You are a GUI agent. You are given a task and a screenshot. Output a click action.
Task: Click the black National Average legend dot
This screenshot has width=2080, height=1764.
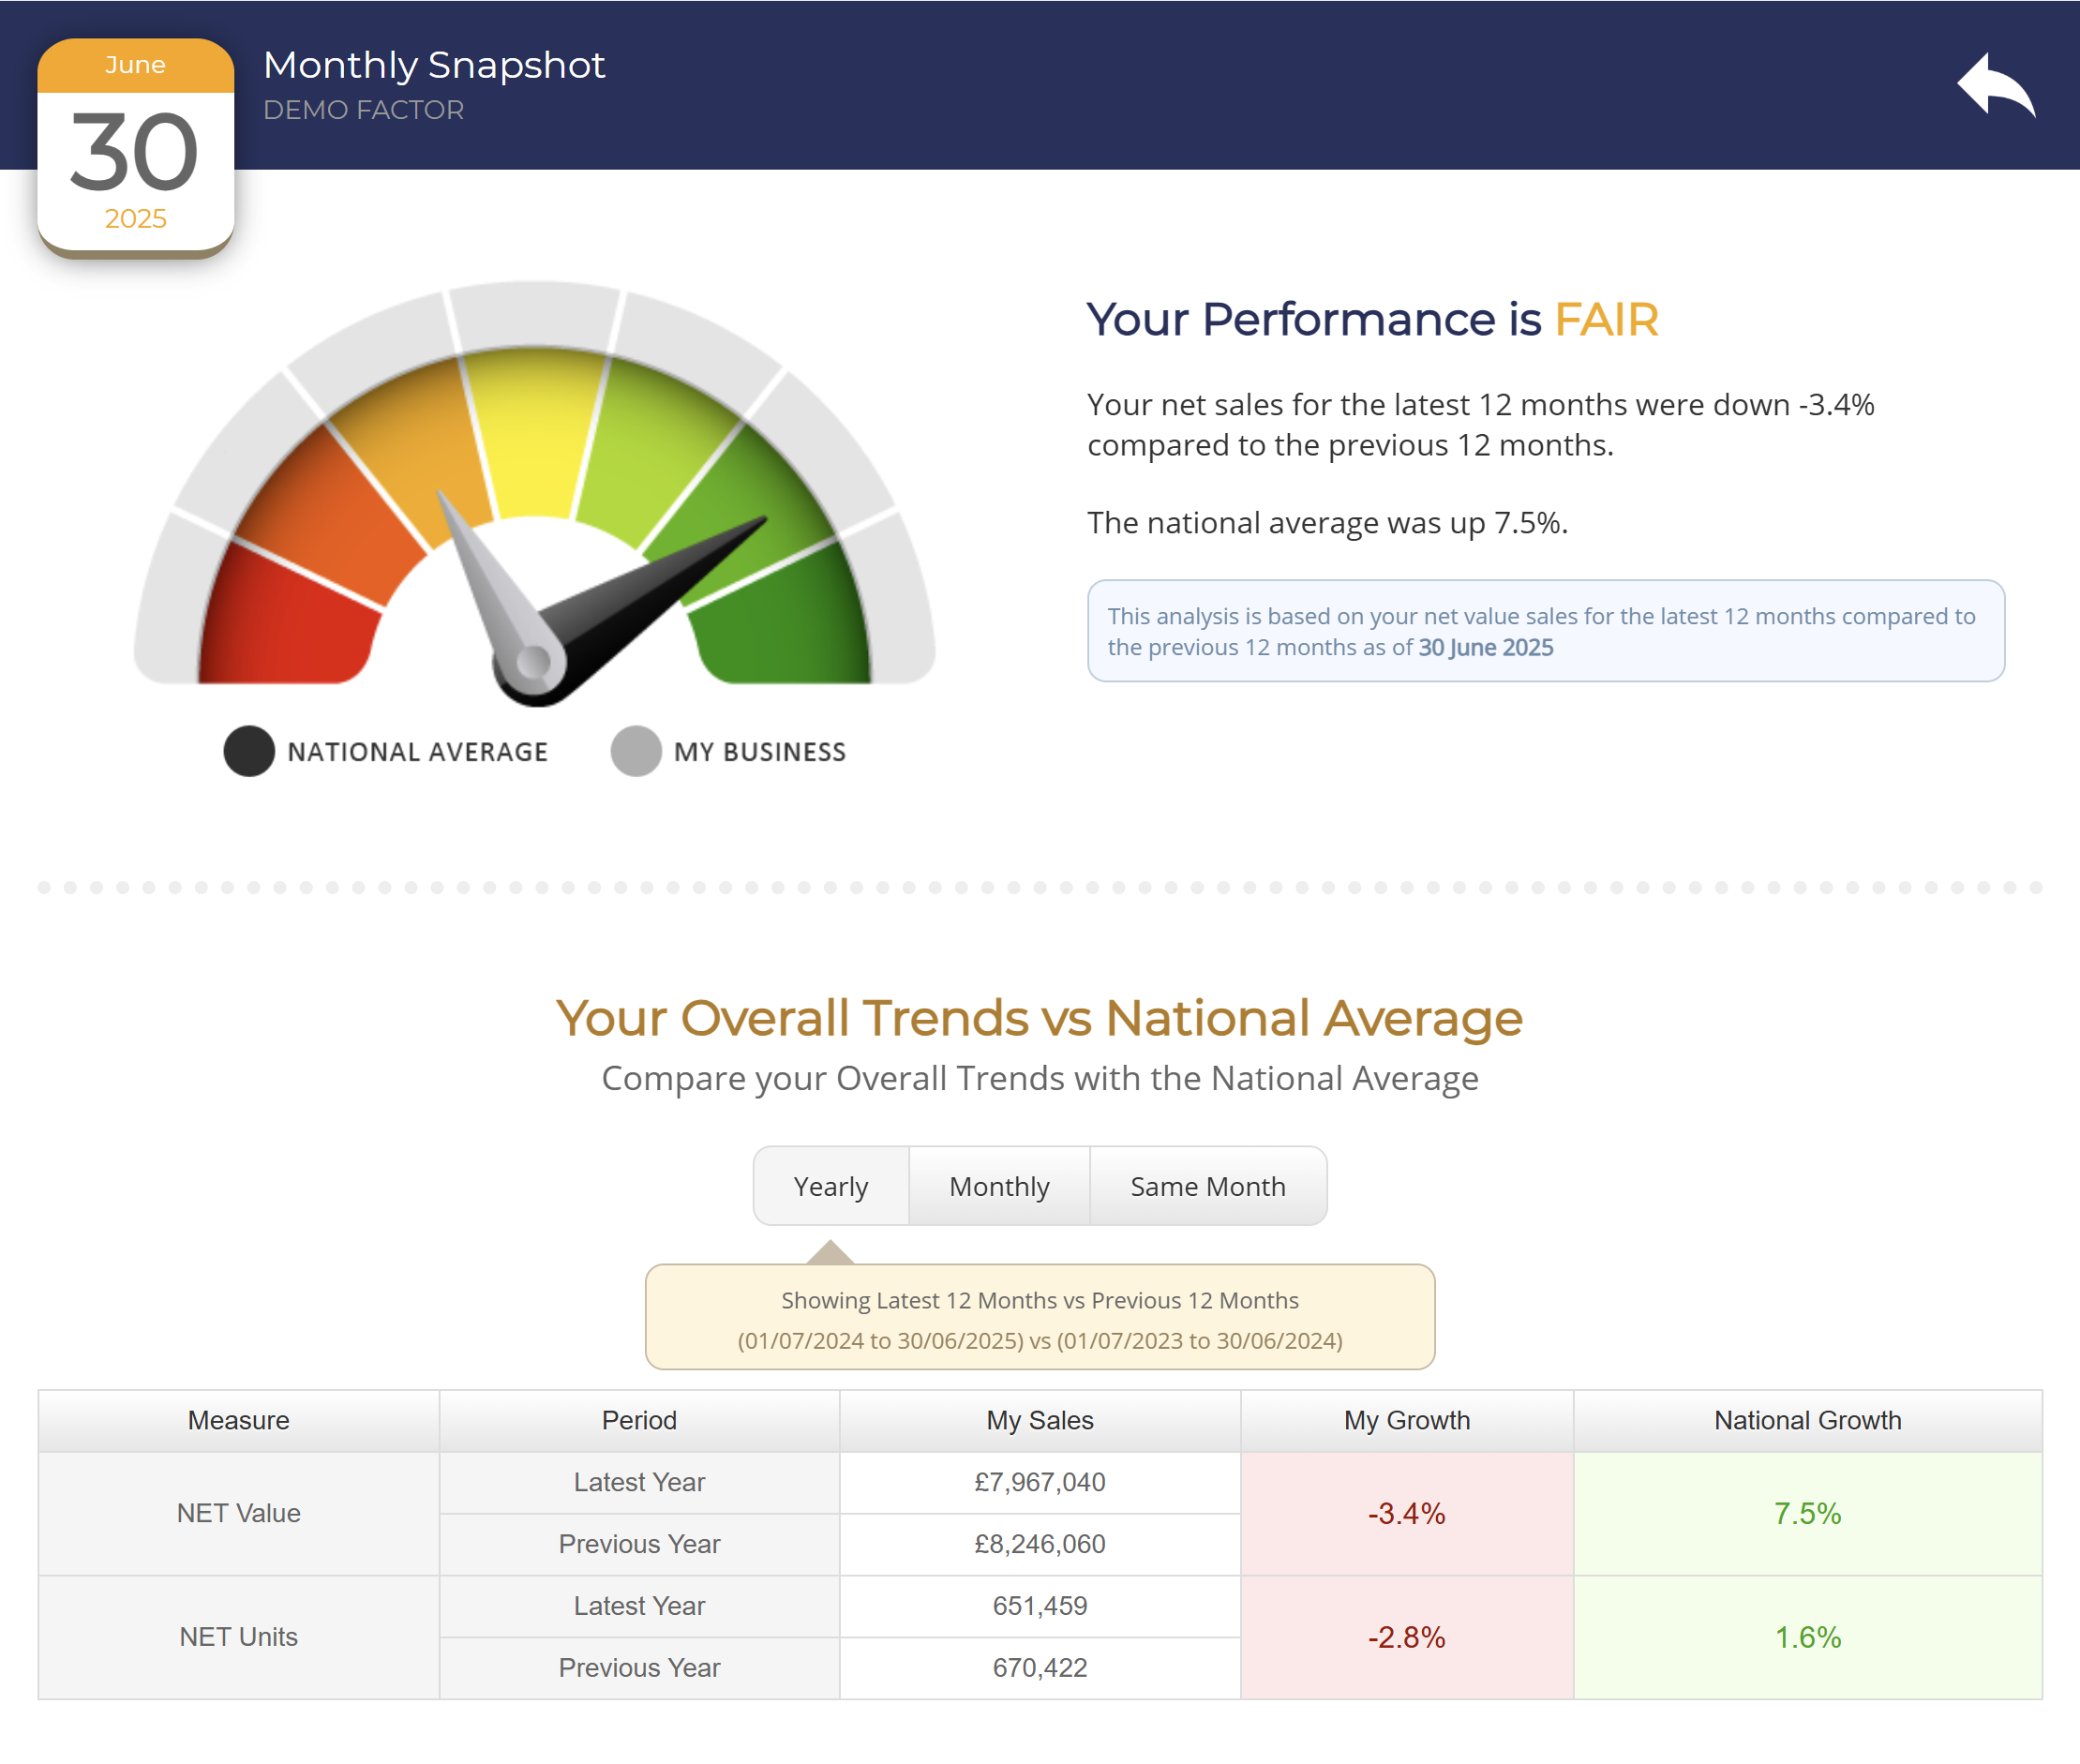tap(249, 751)
